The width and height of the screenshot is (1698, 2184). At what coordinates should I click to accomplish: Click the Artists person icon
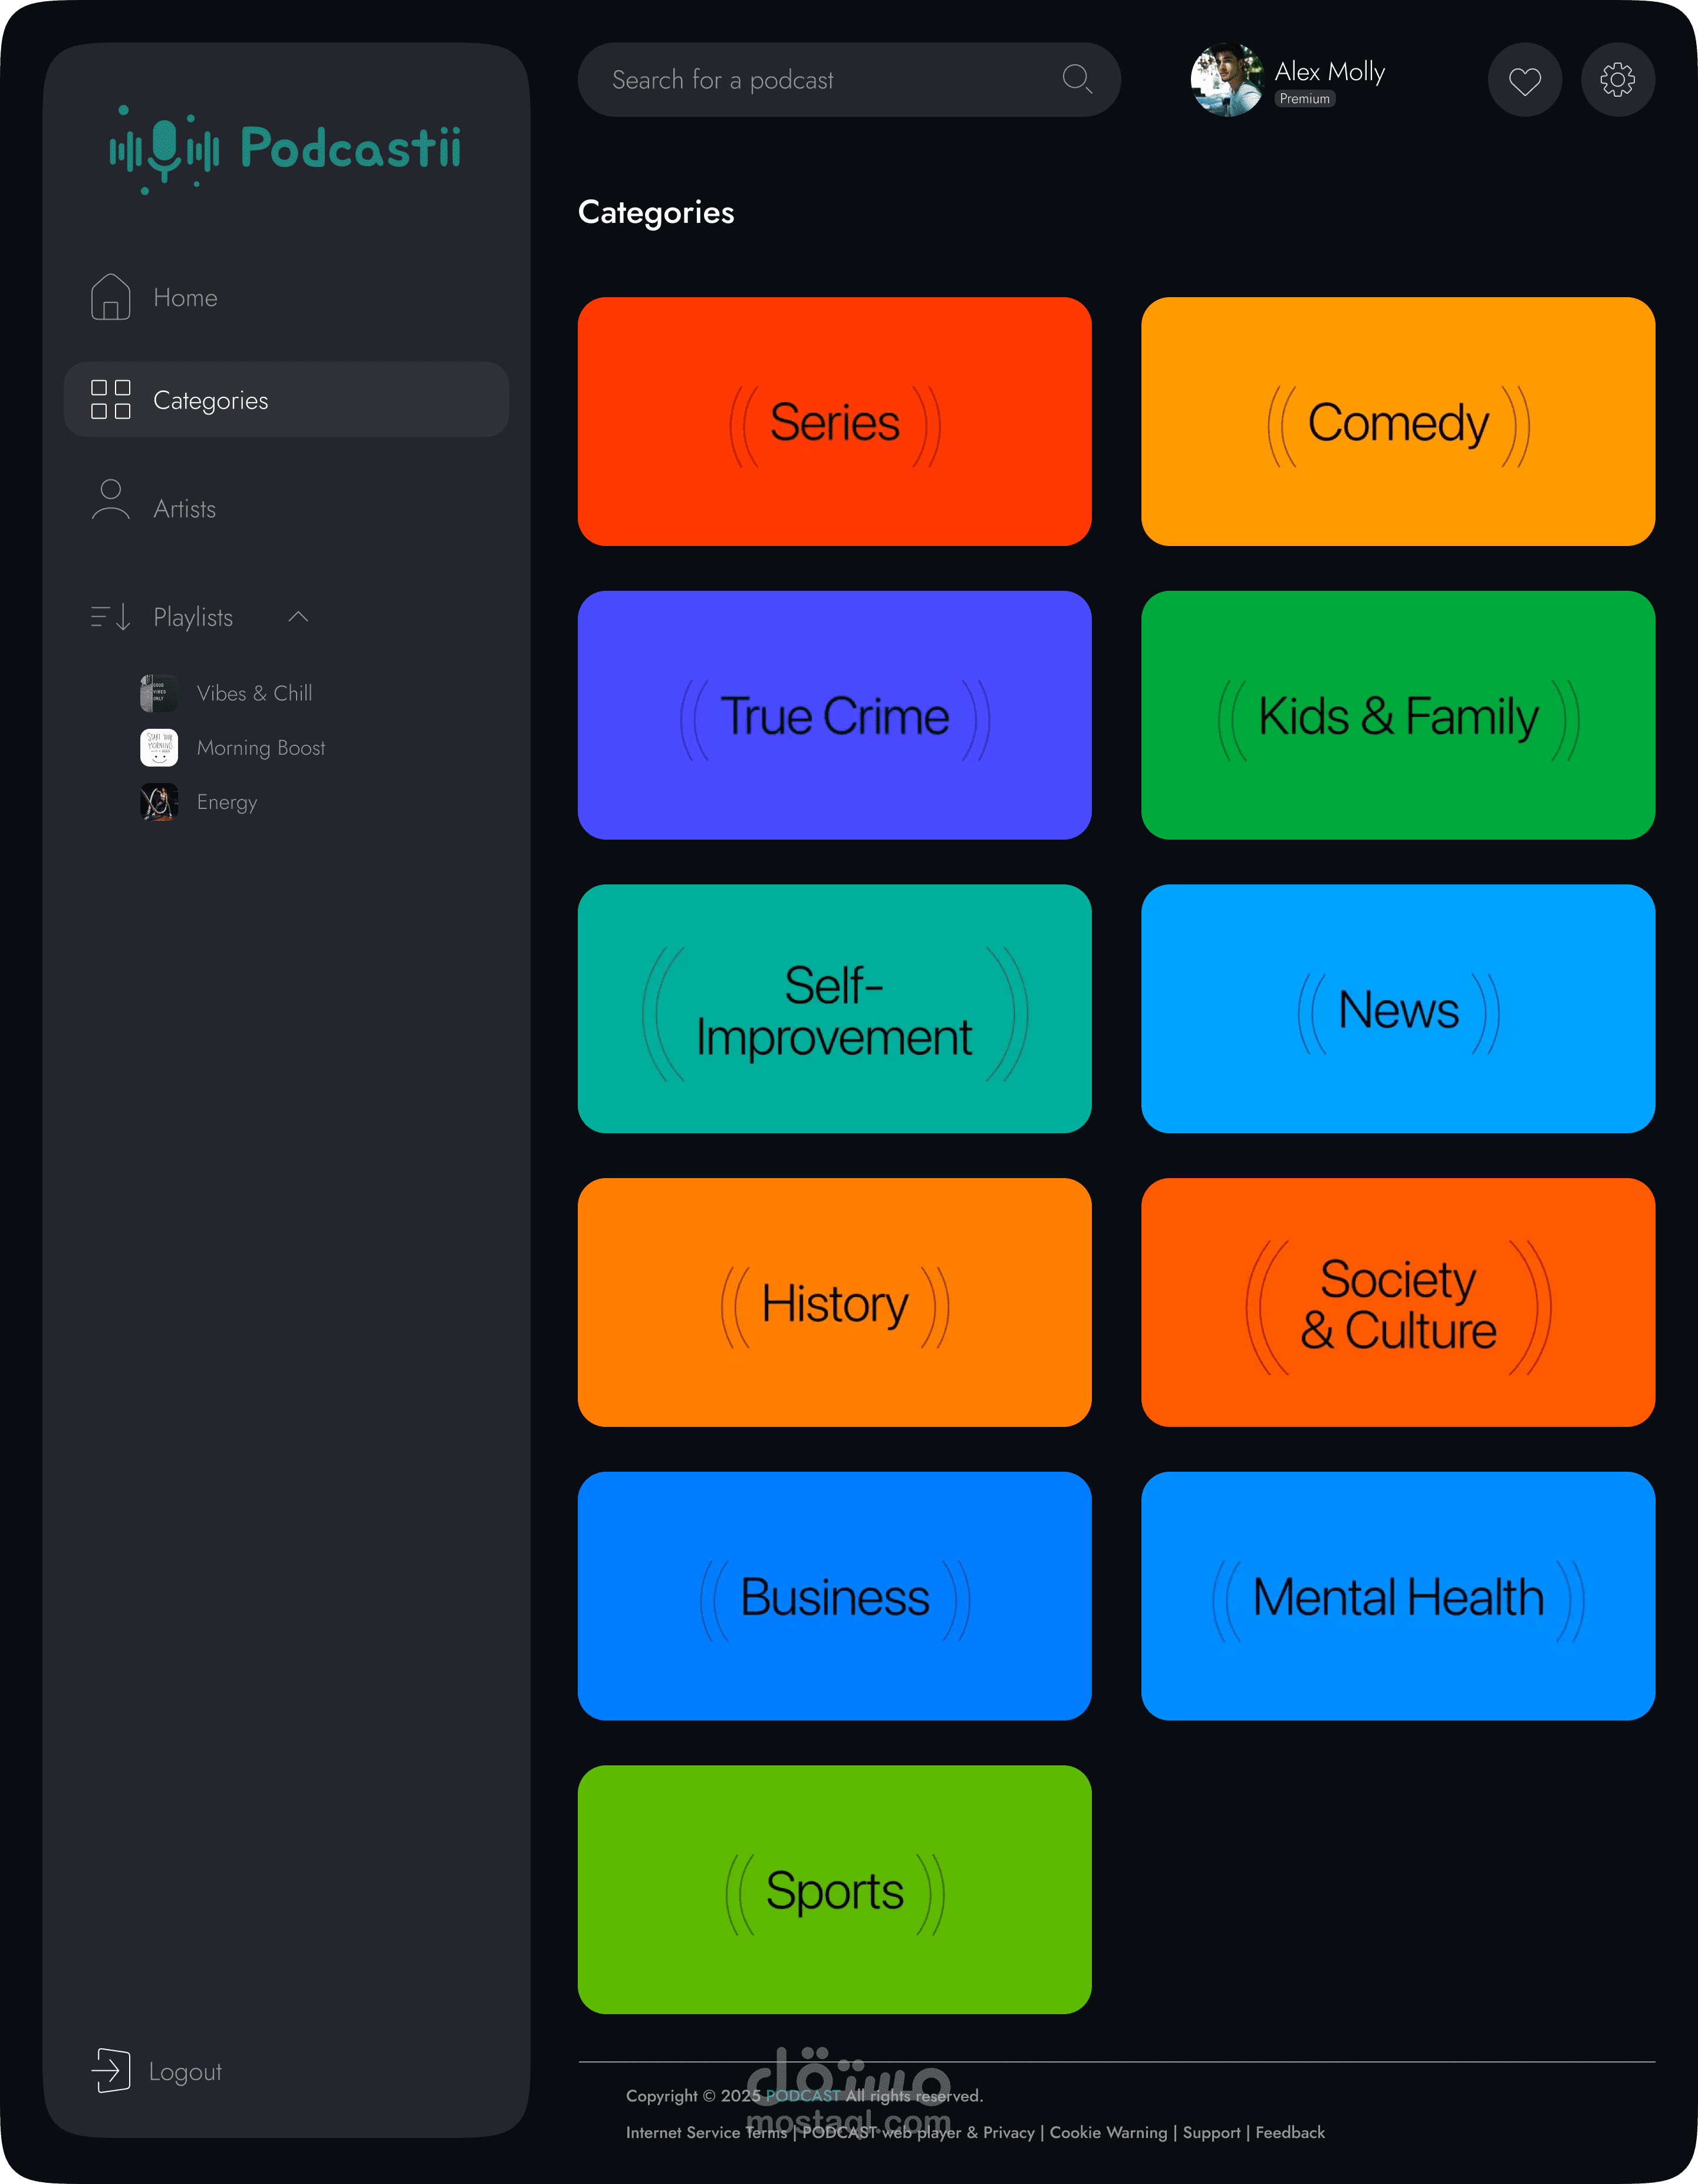tap(110, 499)
